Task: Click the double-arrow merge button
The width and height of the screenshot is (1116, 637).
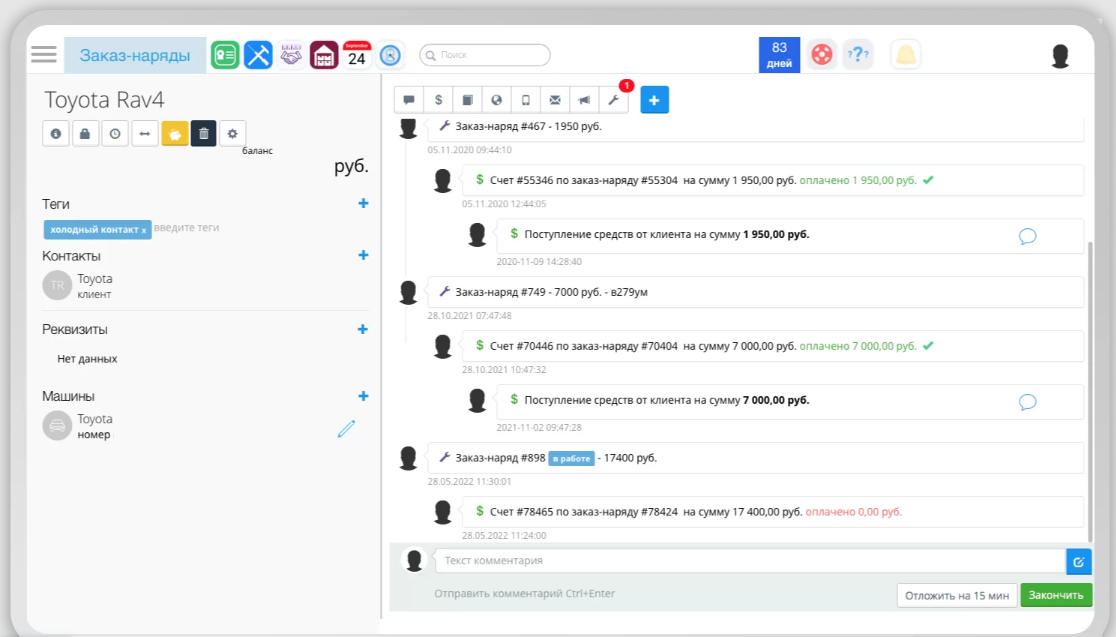Action: (x=144, y=134)
